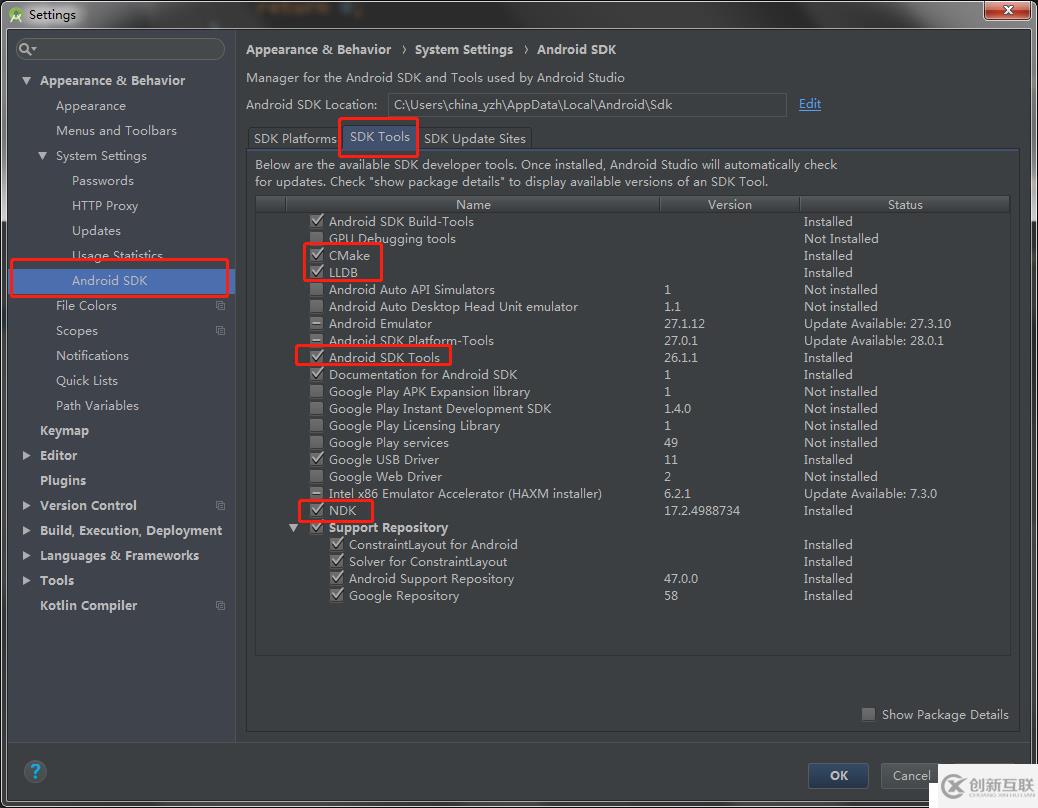Screen dimensions: 1038x808
Task: Click NDK version 17.2.4988734 cell
Action: coord(702,510)
